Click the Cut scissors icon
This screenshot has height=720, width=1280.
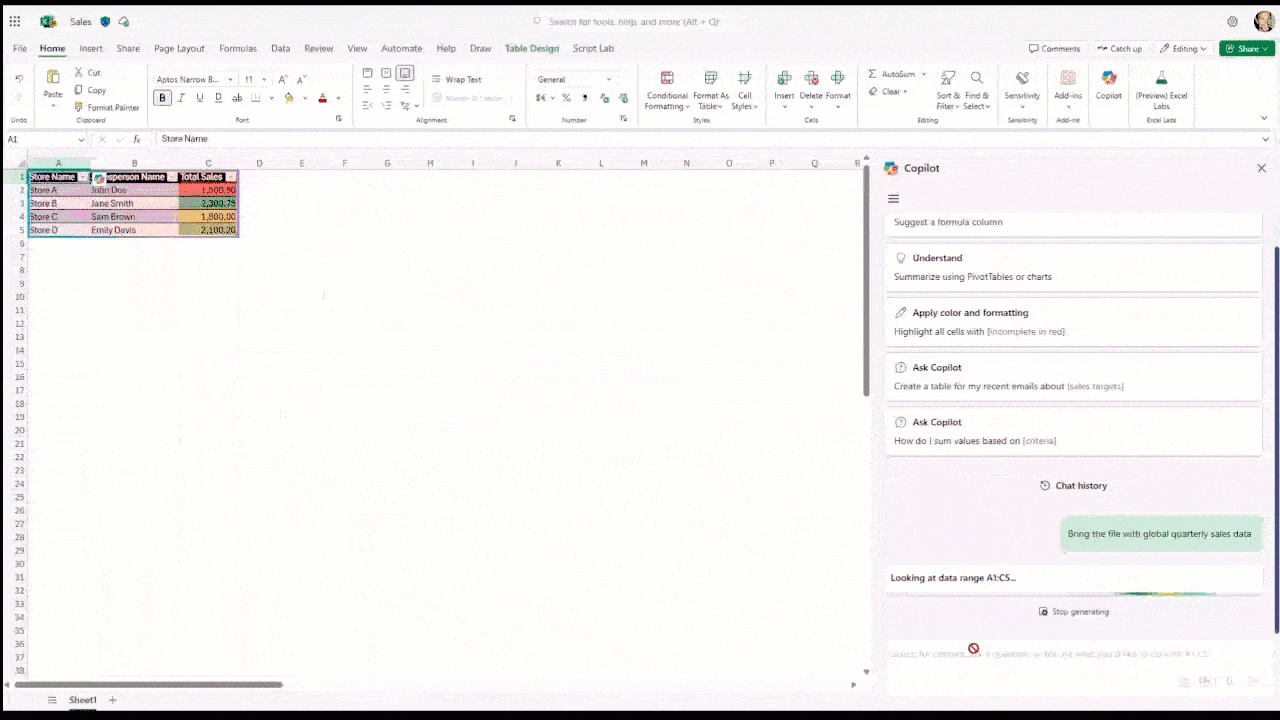79,73
